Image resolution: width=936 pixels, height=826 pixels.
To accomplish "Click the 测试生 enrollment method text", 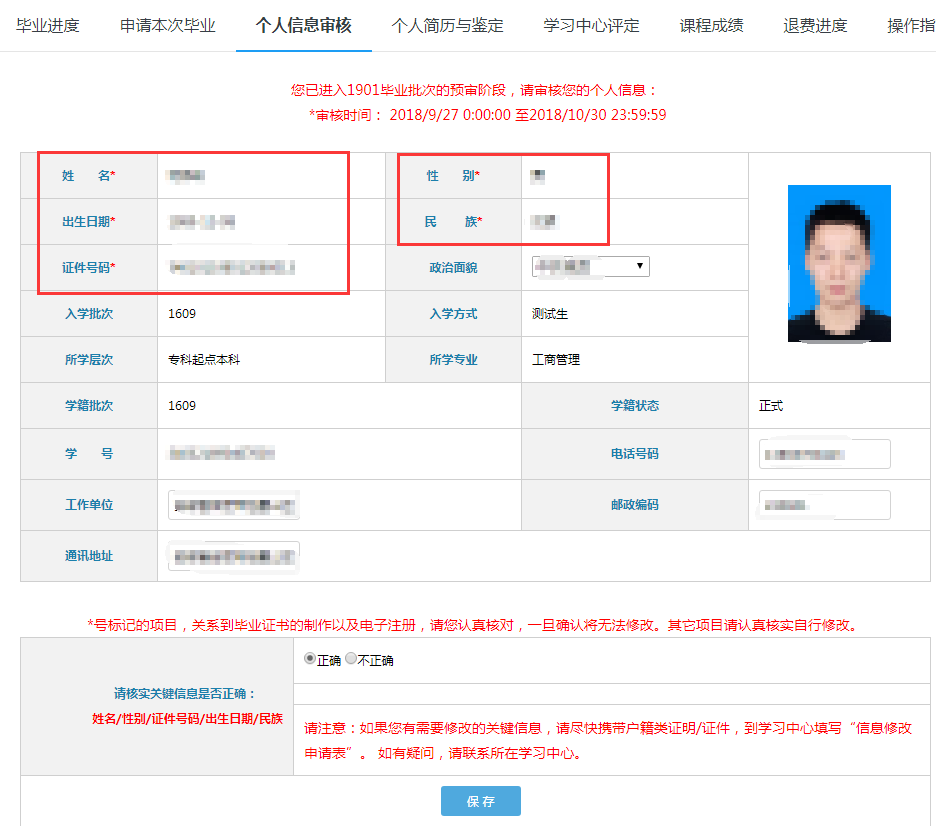I will 550,314.
